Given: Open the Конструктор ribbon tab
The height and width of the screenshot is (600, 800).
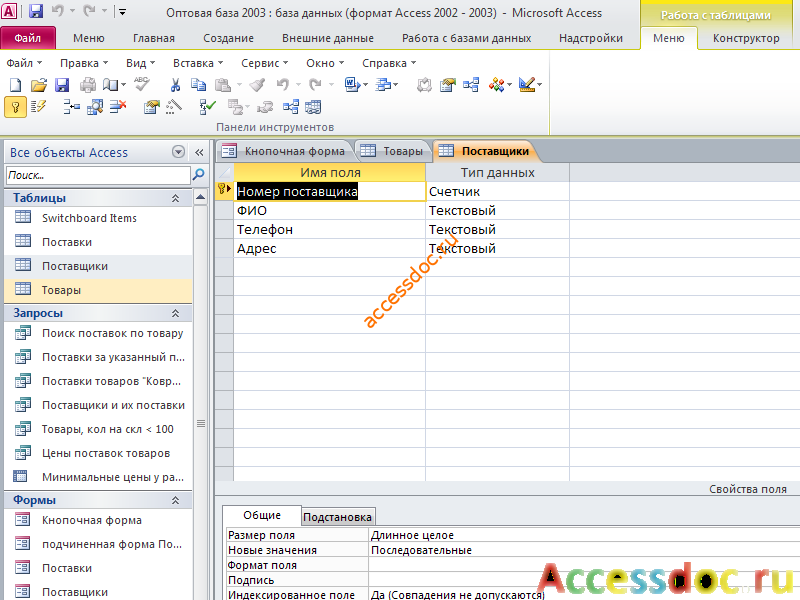Looking at the screenshot, I should (746, 38).
